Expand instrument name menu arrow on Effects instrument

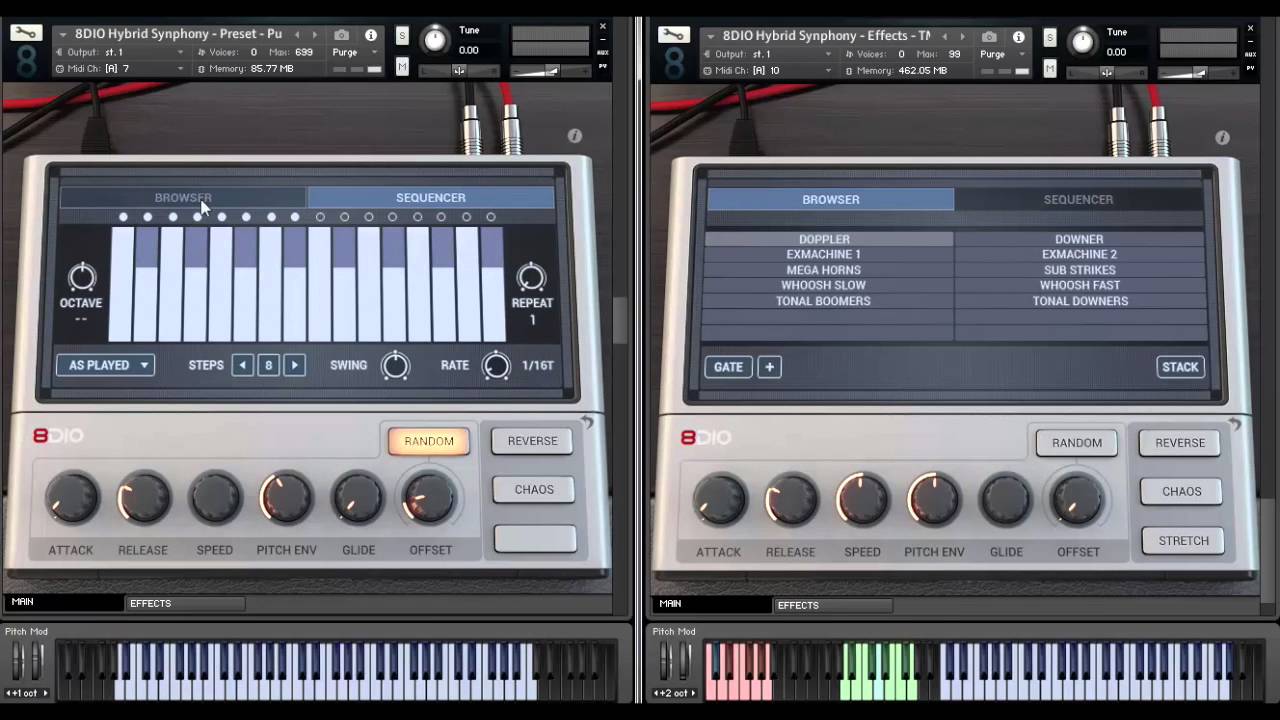711,37
